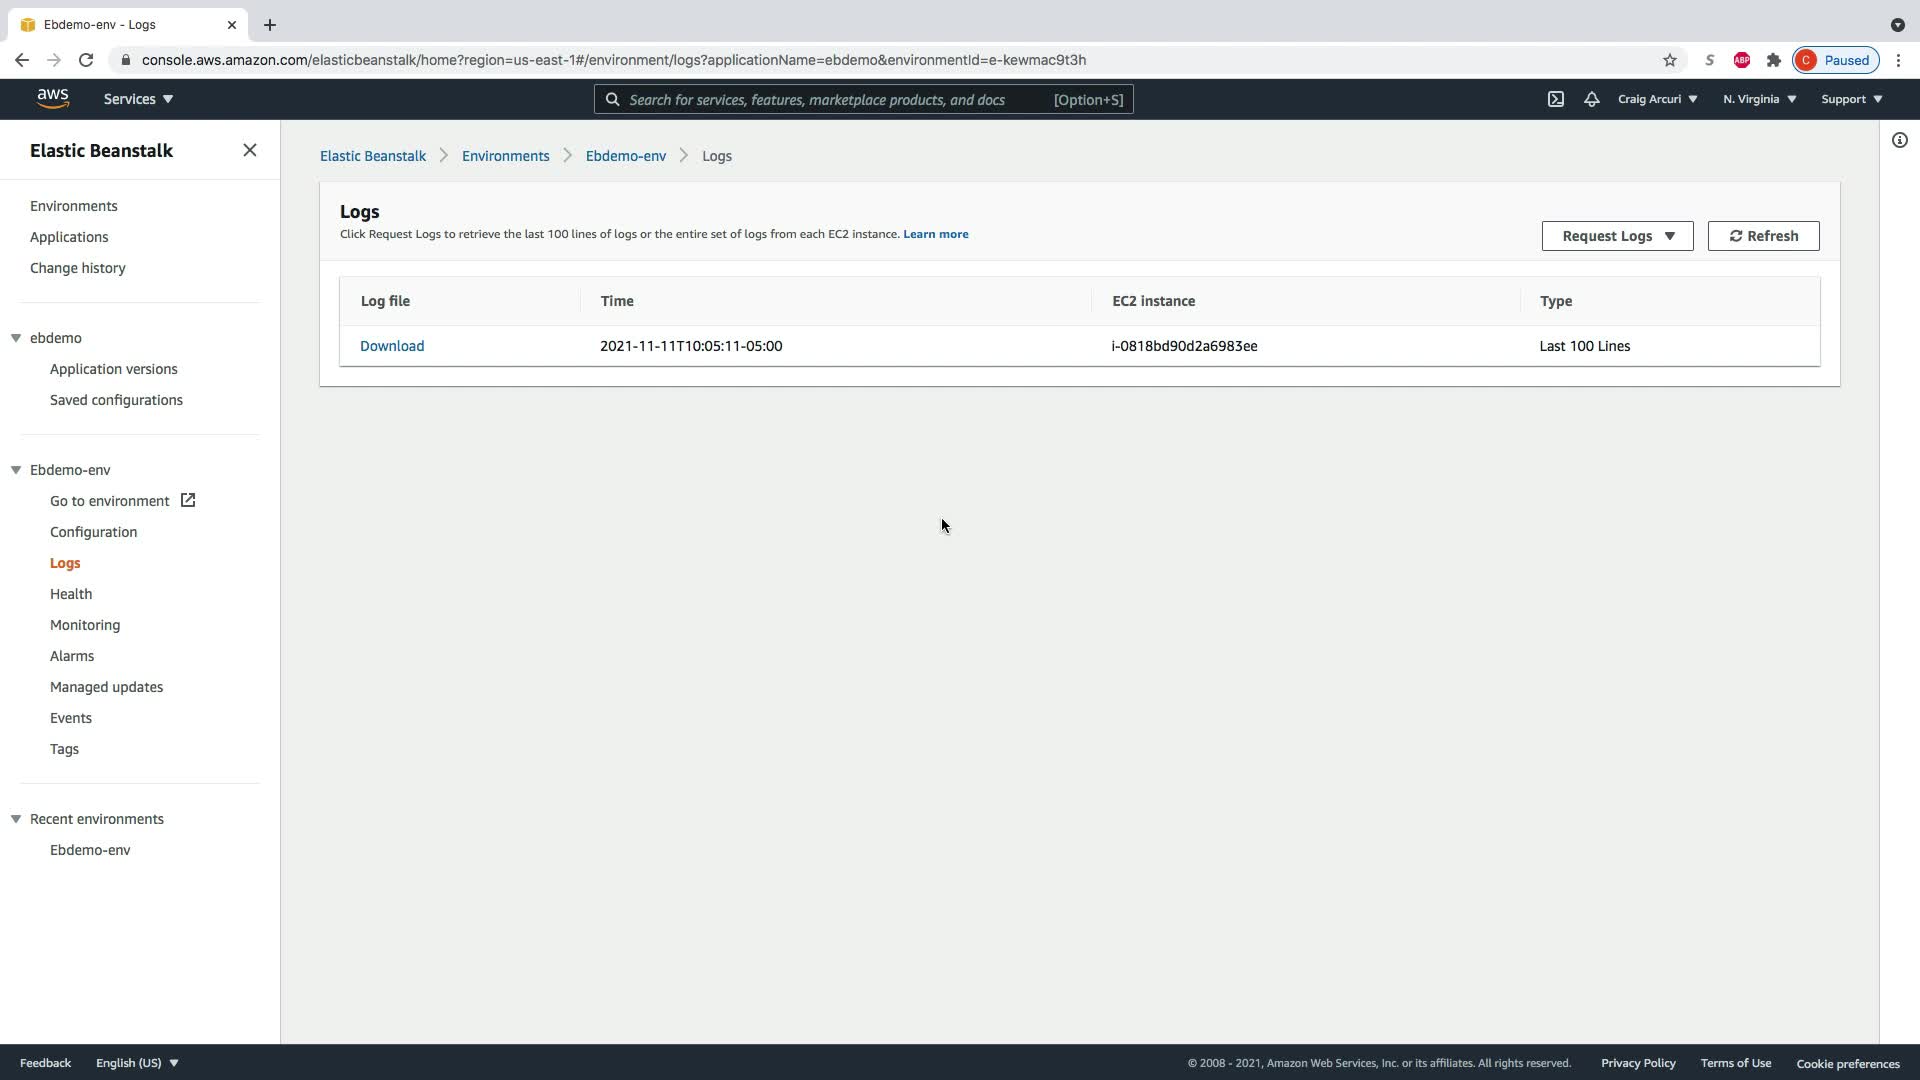Close the Elastic Beanstalk sidebar panel
This screenshot has width=1920, height=1080.
tap(250, 150)
